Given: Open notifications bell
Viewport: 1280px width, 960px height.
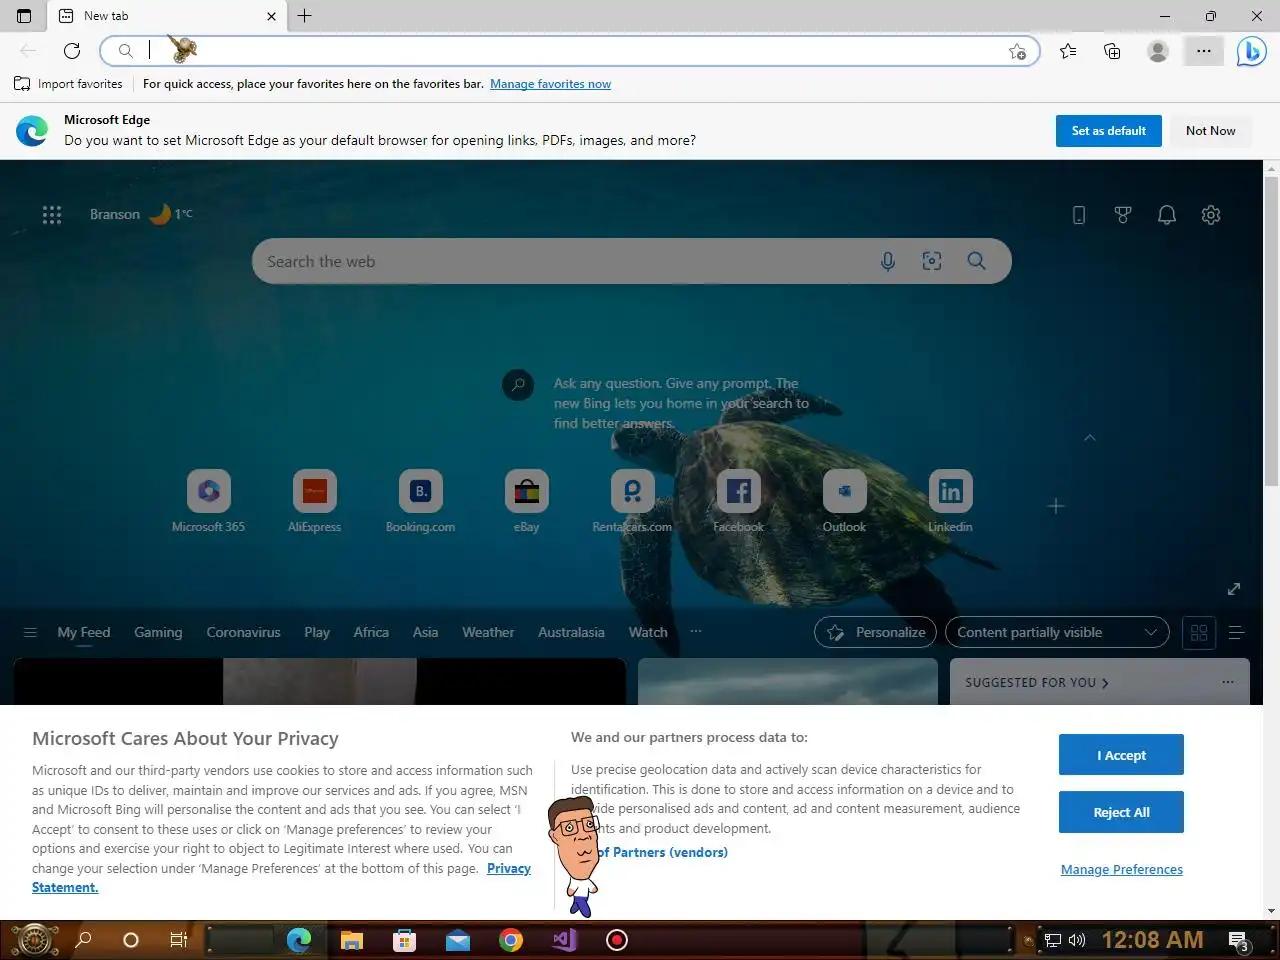Looking at the screenshot, I should click(x=1167, y=215).
